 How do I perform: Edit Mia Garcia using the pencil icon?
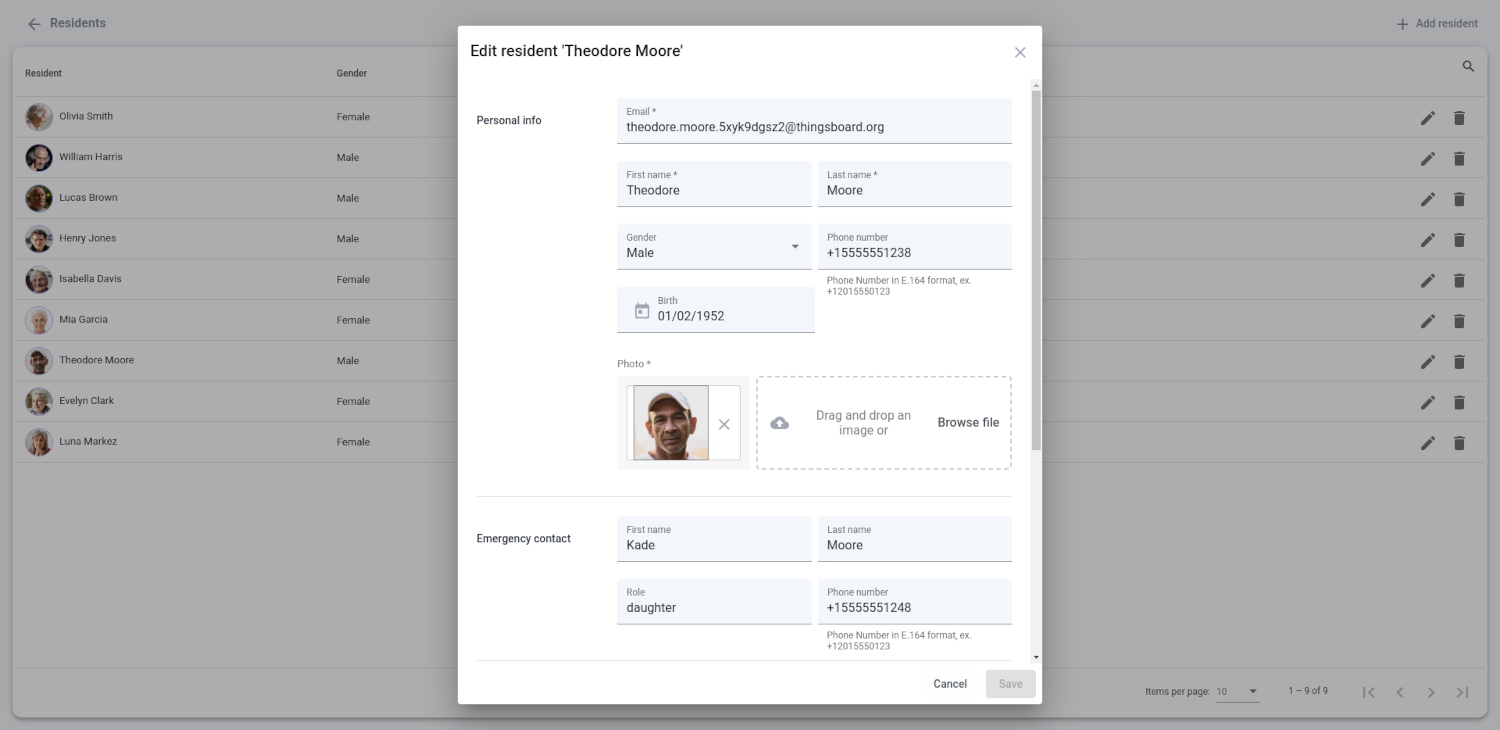tap(1428, 321)
